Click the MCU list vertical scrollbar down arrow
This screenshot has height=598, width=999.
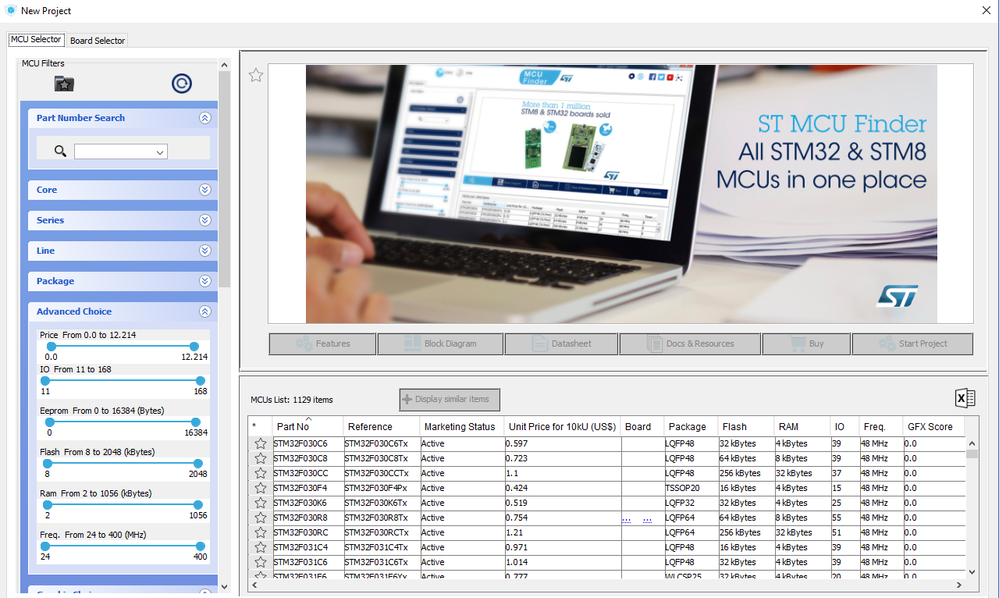tap(972, 572)
